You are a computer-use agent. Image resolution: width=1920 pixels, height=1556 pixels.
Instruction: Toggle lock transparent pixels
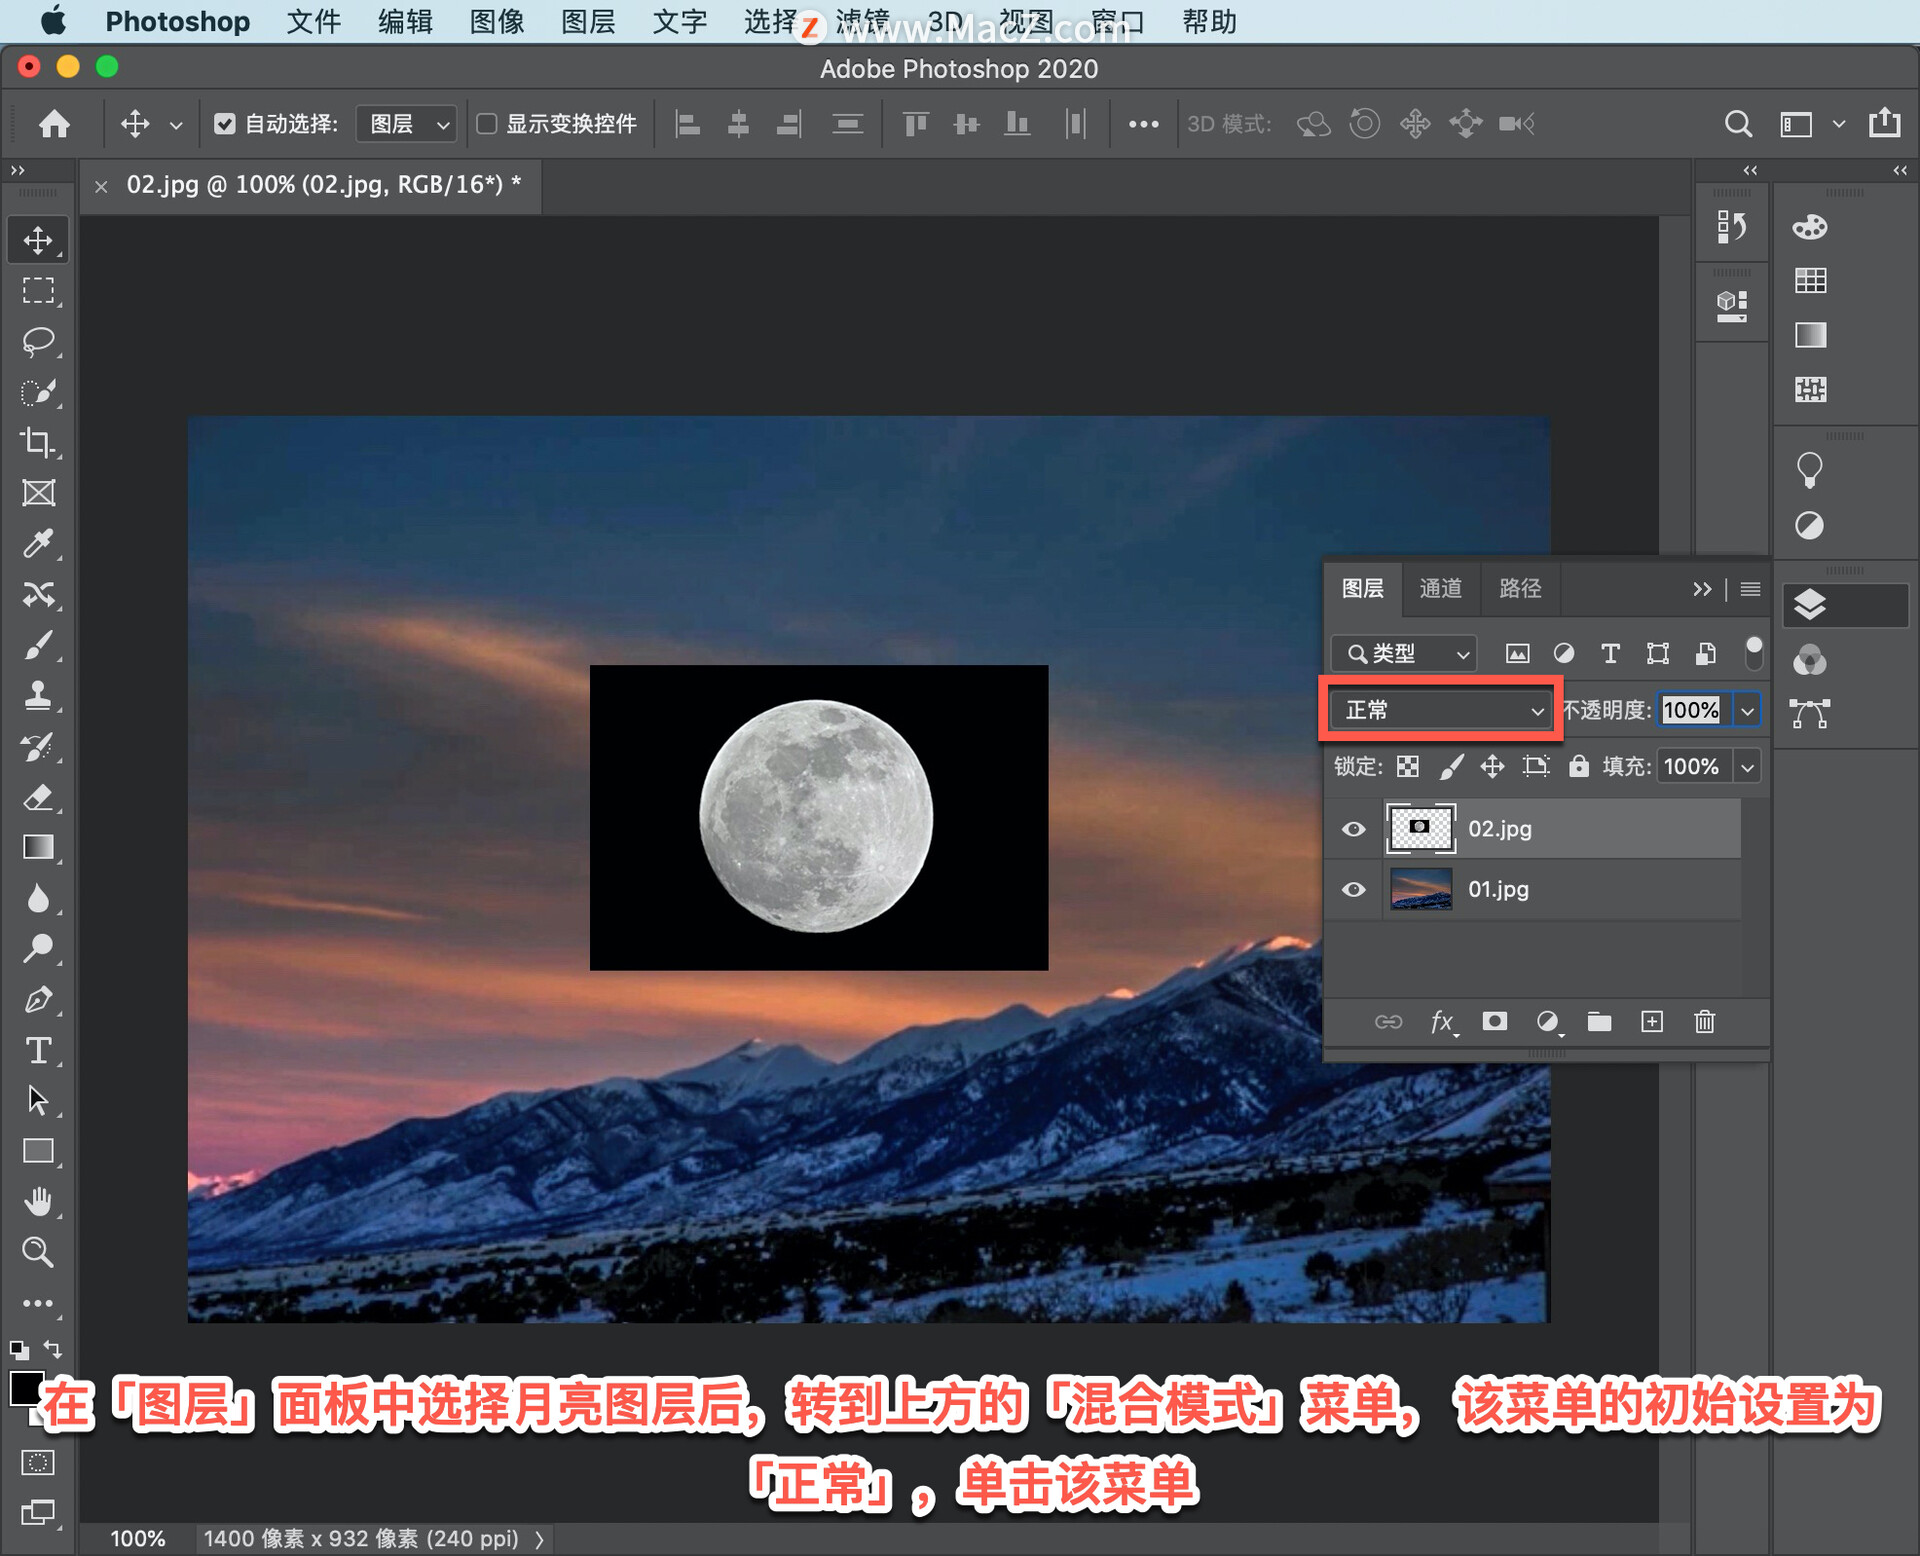click(x=1407, y=767)
